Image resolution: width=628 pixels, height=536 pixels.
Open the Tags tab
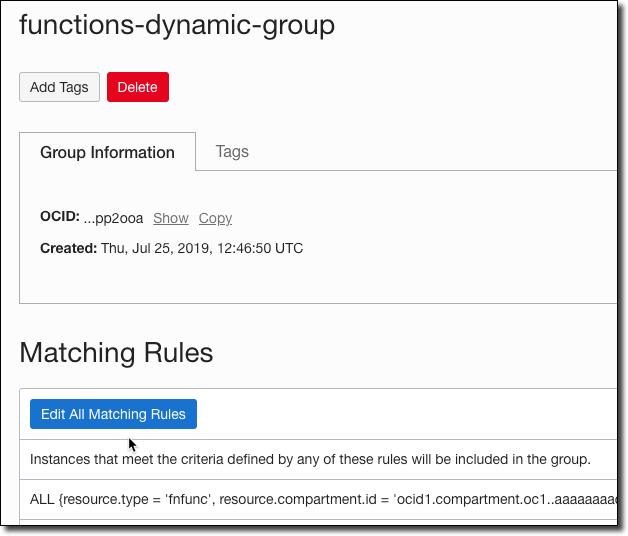(x=232, y=152)
